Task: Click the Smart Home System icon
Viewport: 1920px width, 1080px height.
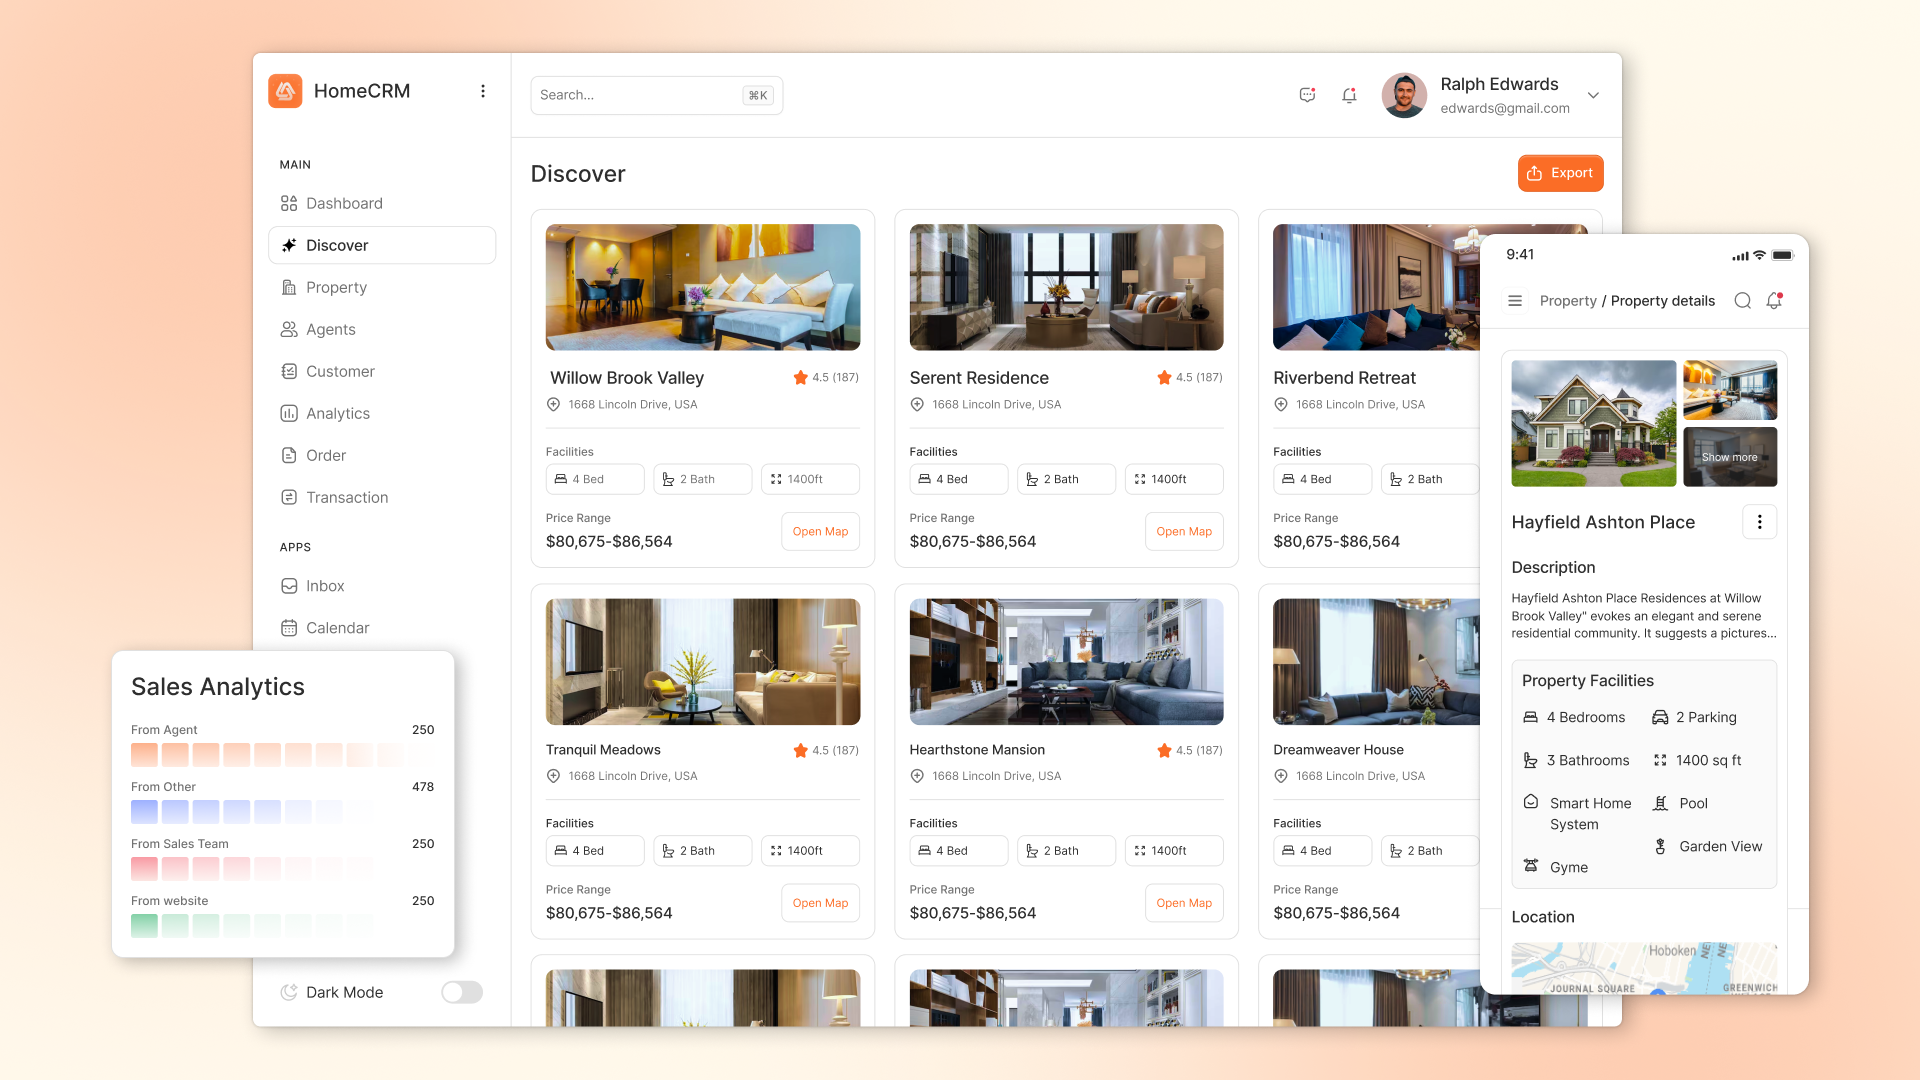Action: 1531,802
